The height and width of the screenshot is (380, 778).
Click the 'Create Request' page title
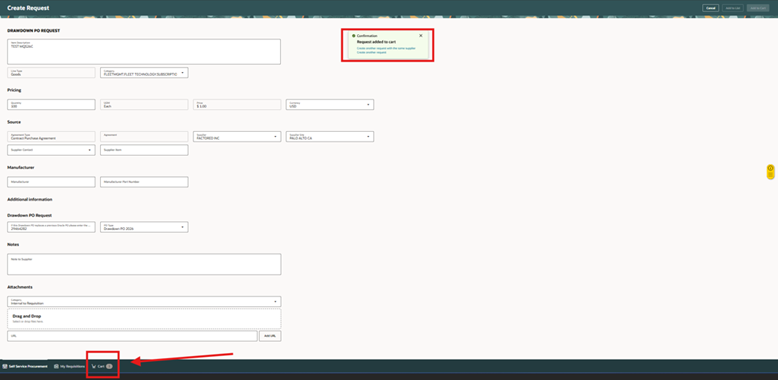(x=28, y=8)
